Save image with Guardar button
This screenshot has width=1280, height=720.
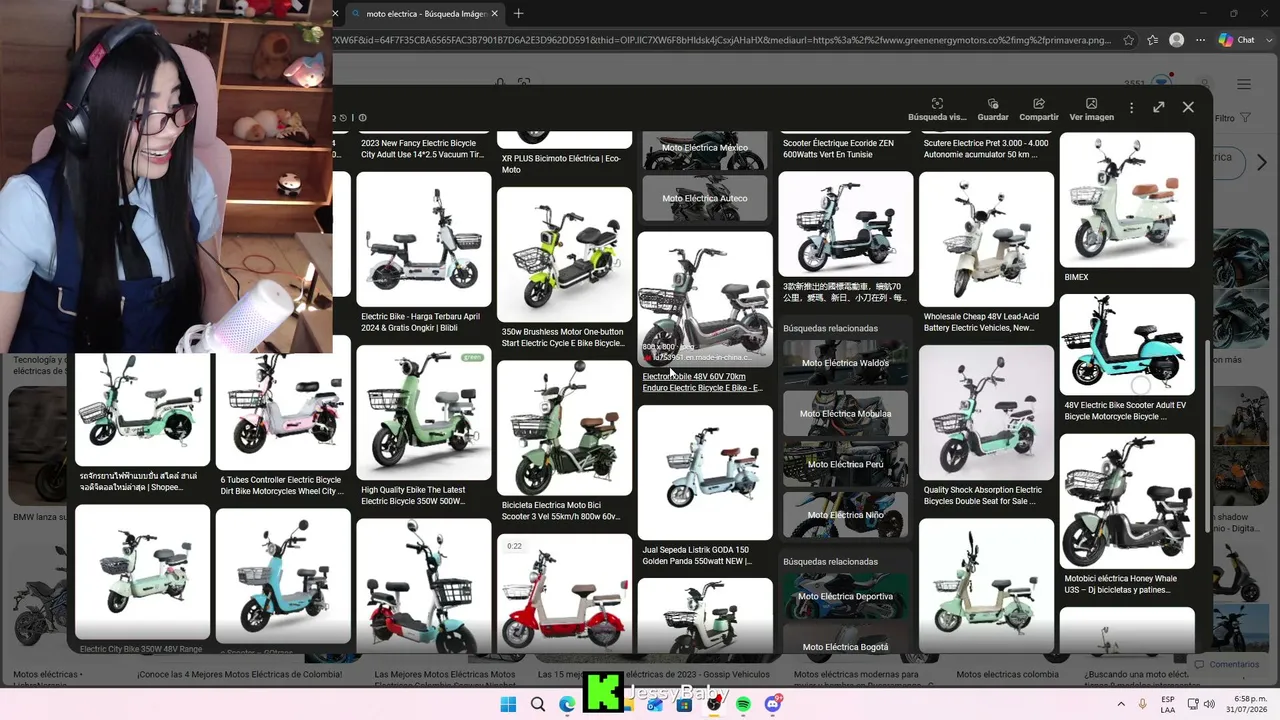[x=993, y=110]
